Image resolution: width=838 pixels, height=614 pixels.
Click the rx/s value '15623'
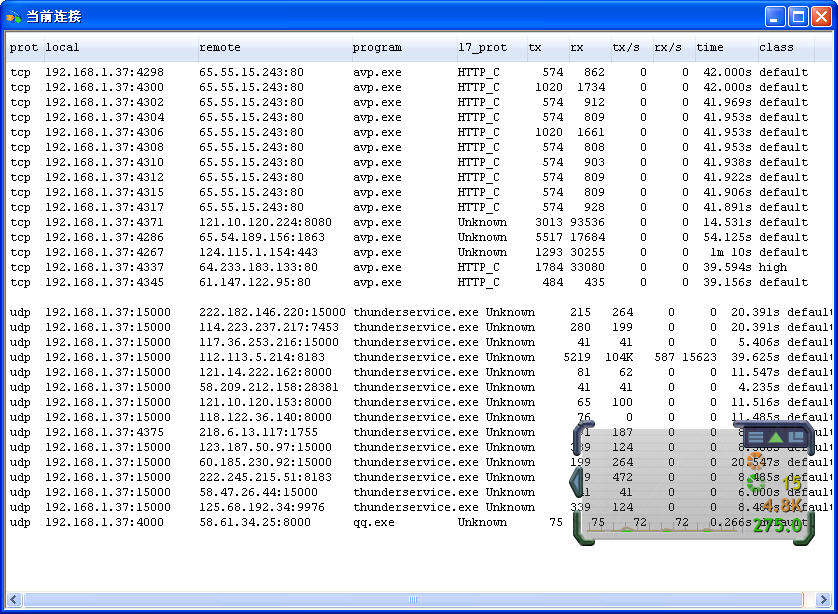(699, 356)
